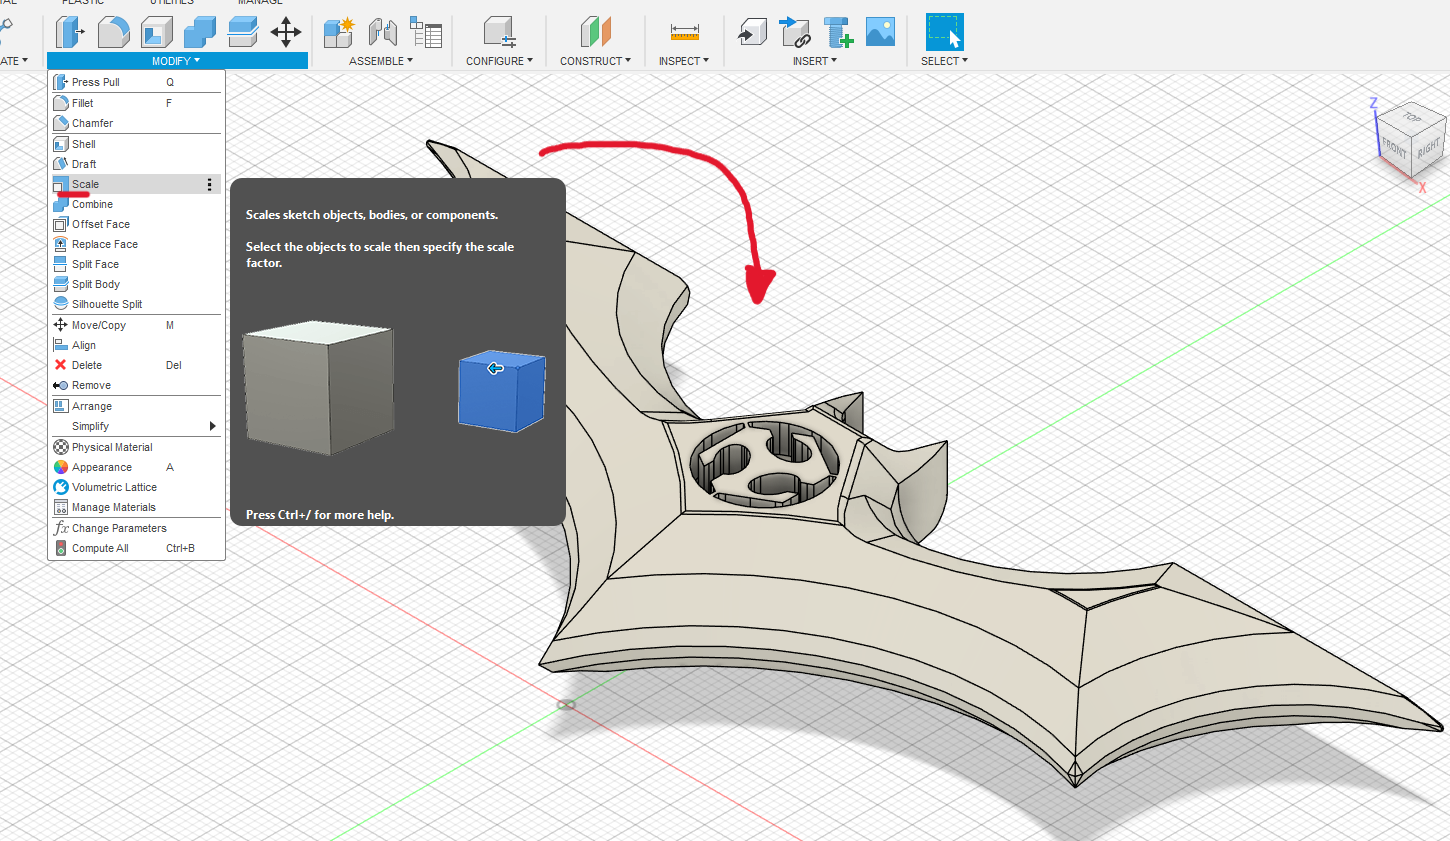Click the Joint icon in the Assemble group
The image size is (1450, 841).
(382, 32)
